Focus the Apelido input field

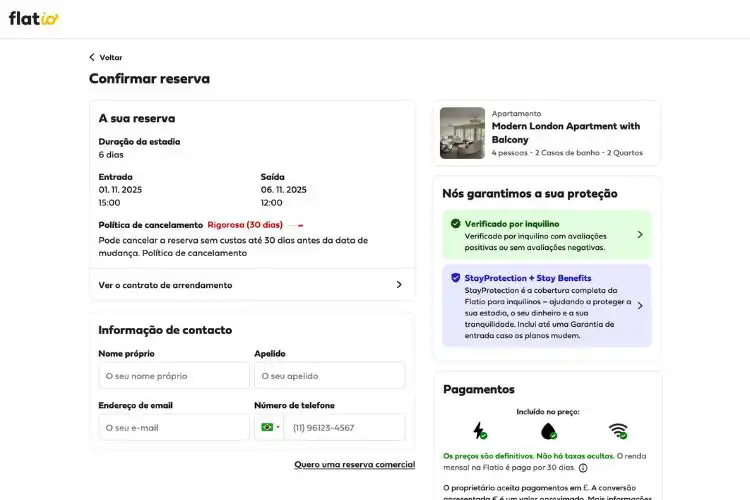330,376
